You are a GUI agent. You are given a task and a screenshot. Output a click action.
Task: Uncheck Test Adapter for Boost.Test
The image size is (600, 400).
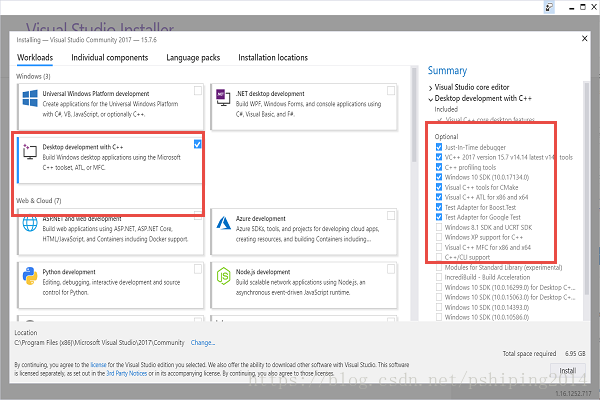pyautogui.click(x=439, y=207)
